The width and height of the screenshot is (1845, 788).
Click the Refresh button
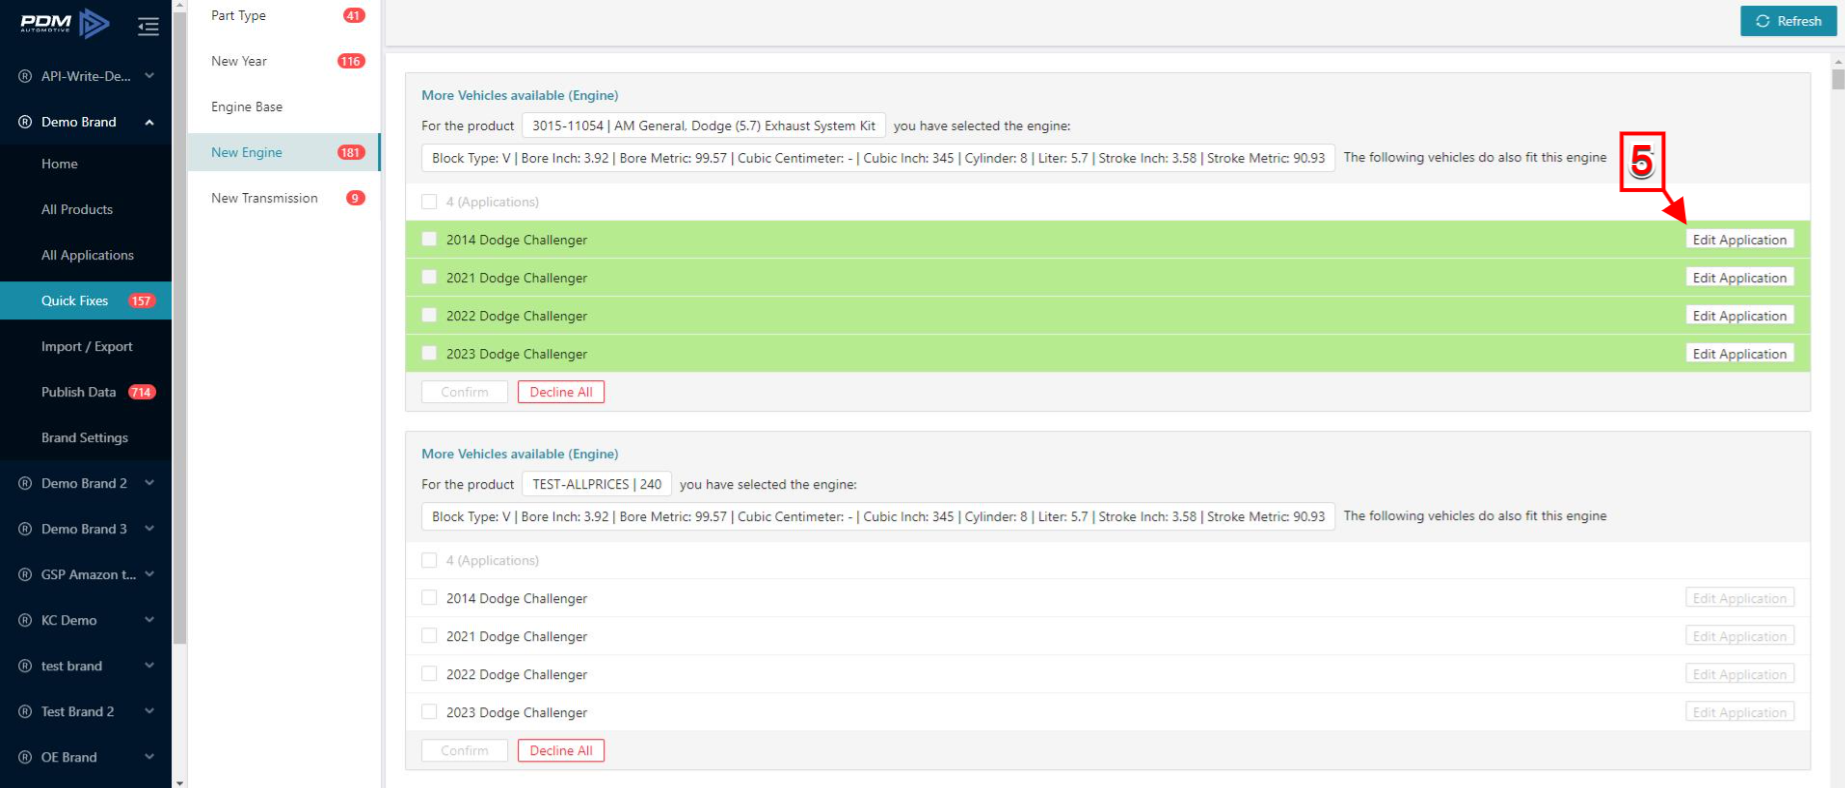tap(1788, 21)
